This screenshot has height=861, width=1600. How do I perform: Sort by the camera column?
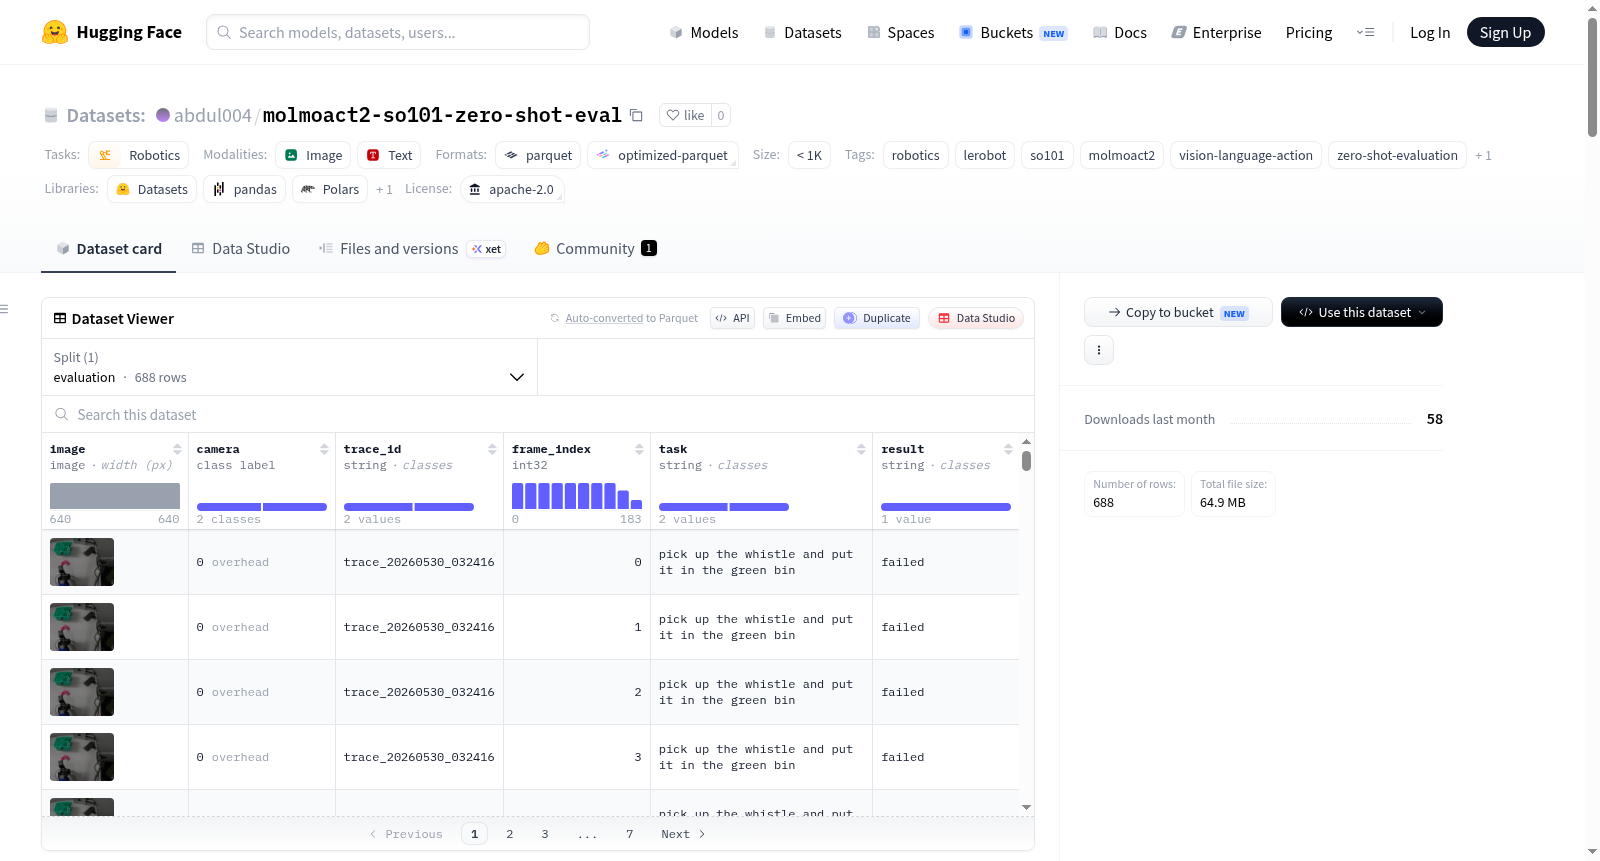[324, 449]
